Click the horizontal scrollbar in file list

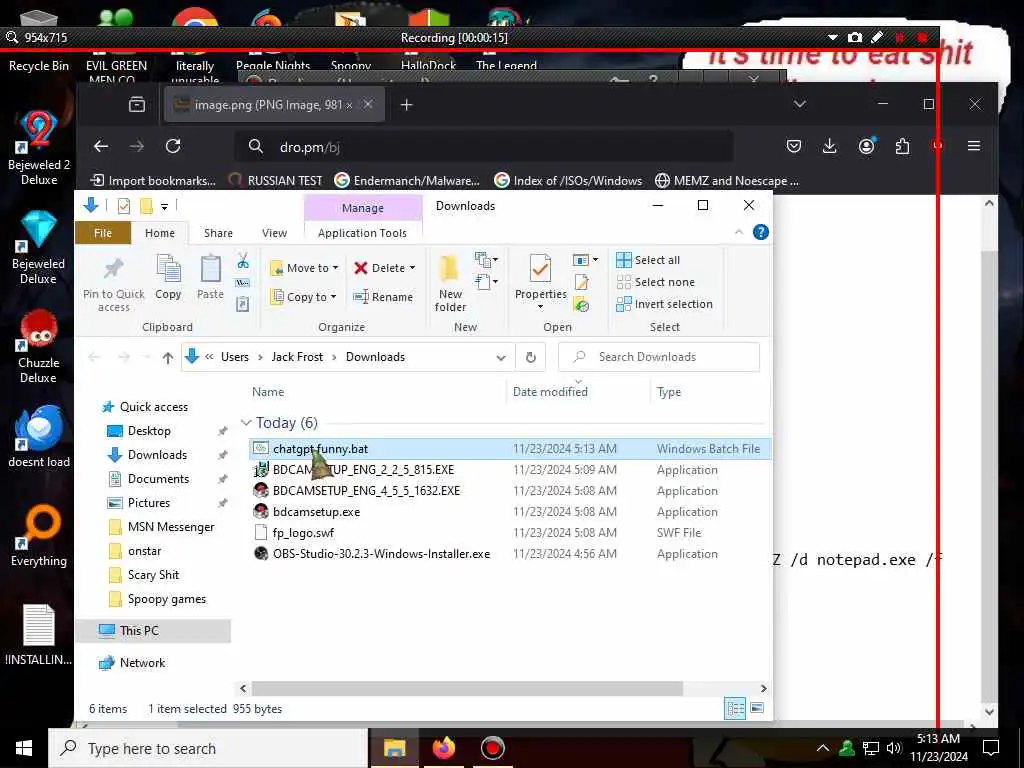[x=467, y=688]
